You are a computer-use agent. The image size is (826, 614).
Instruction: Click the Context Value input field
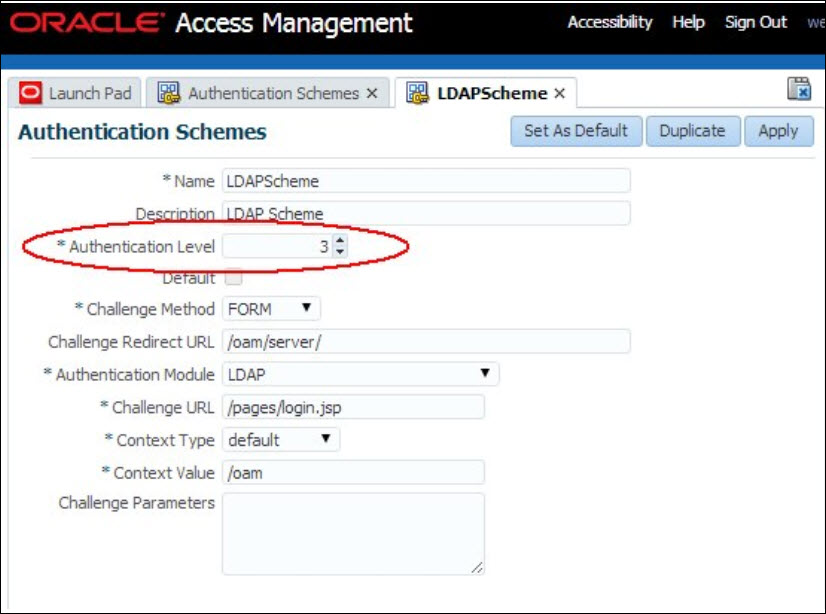tap(353, 472)
